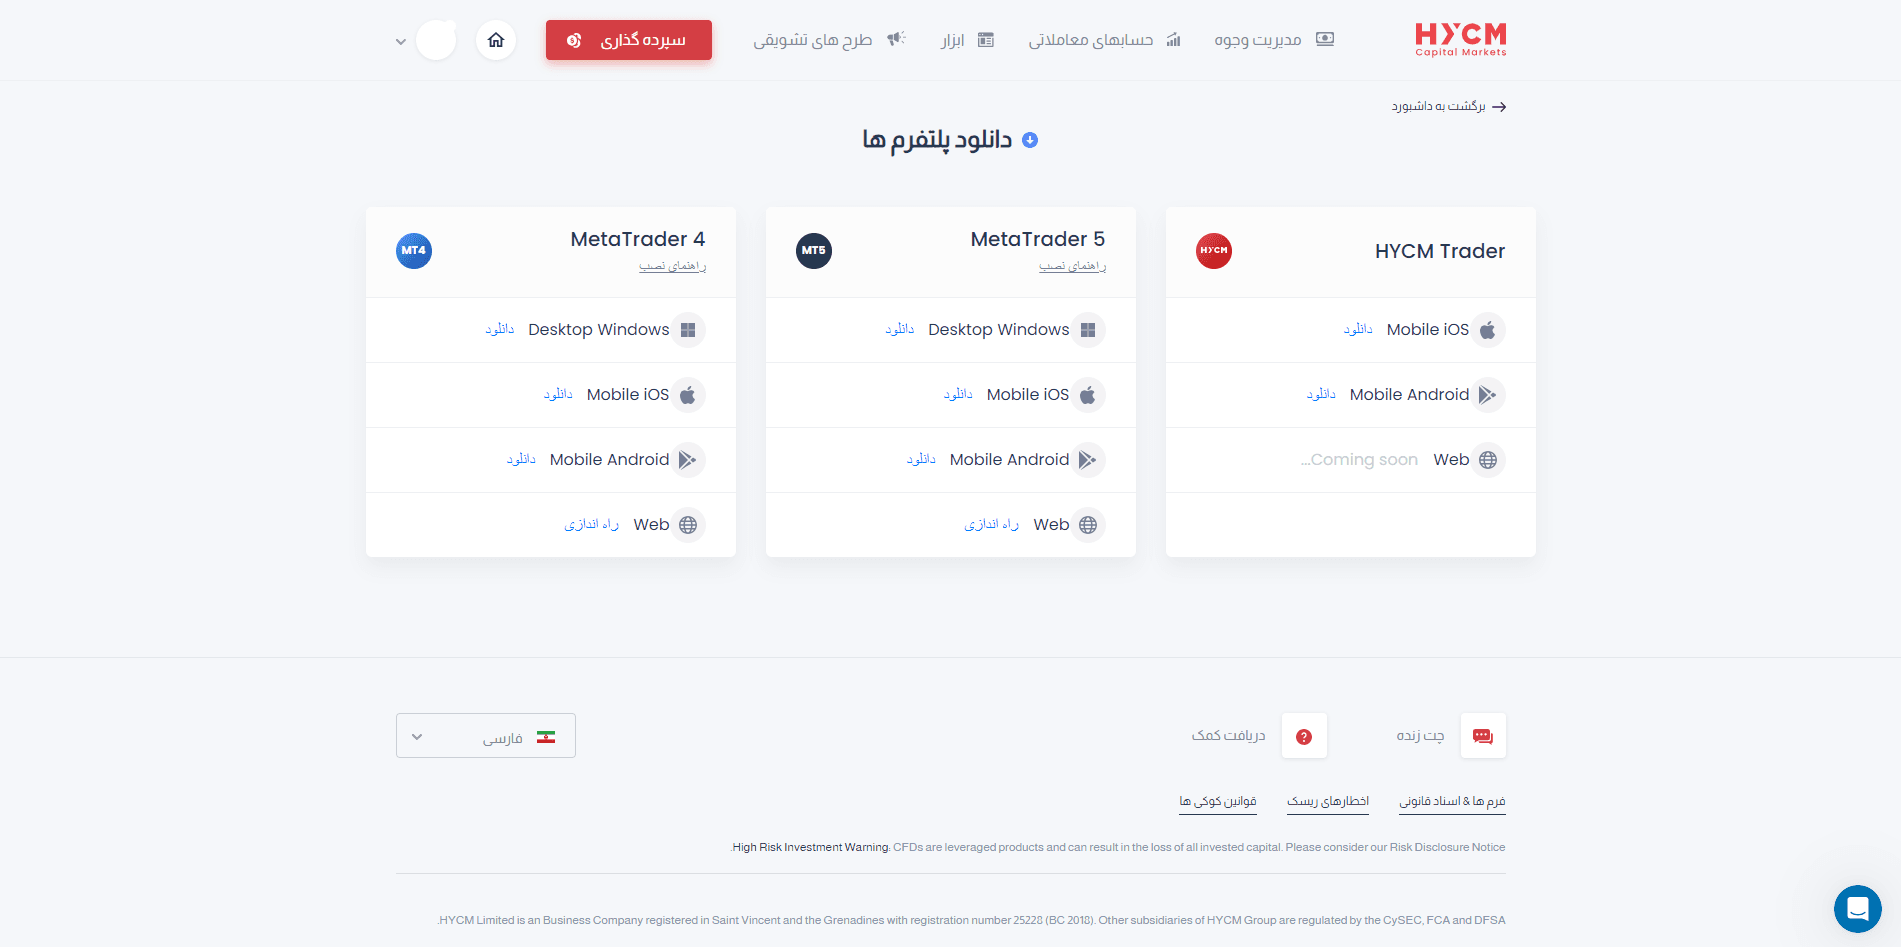
Task: Click the red سپرده گذاری deposit button
Action: 629,40
